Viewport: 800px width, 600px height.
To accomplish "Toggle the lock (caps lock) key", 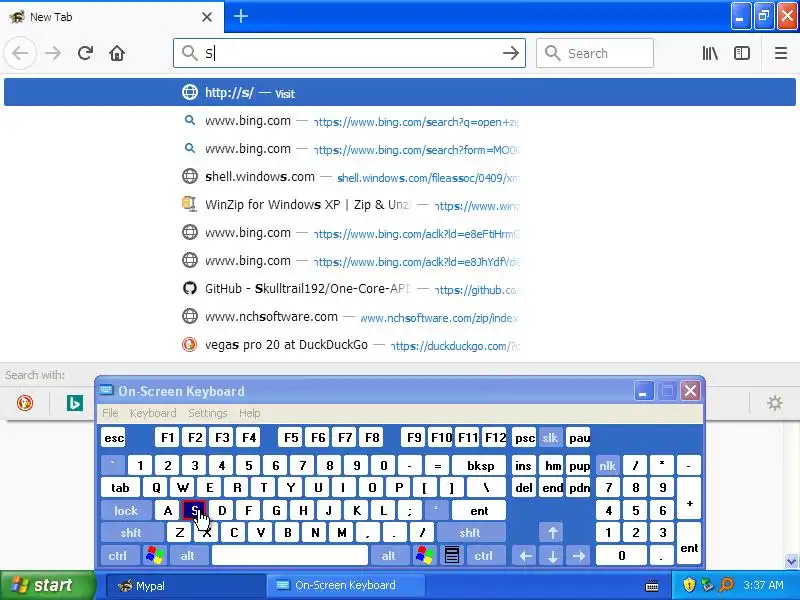I will pos(126,510).
